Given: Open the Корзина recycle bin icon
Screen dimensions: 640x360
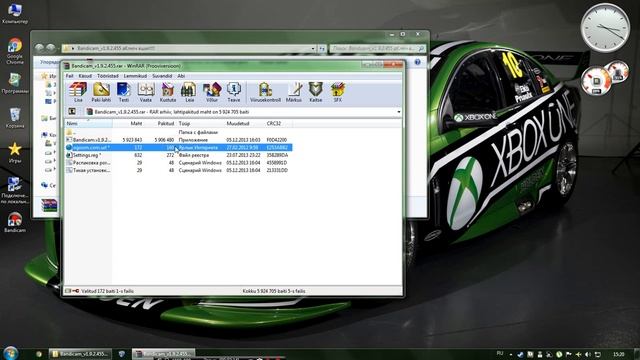Looking at the screenshot, I should click(x=15, y=118).
